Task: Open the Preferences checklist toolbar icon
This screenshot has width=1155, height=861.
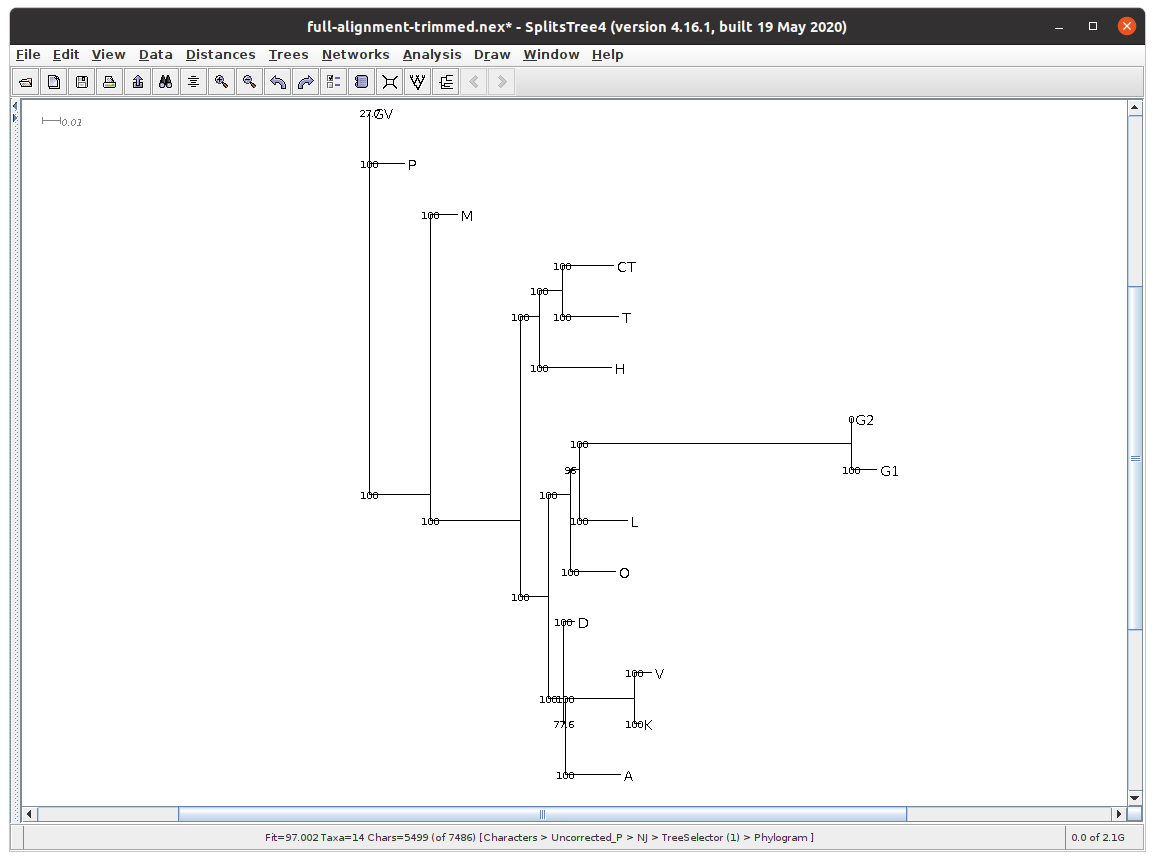Action: click(x=334, y=82)
